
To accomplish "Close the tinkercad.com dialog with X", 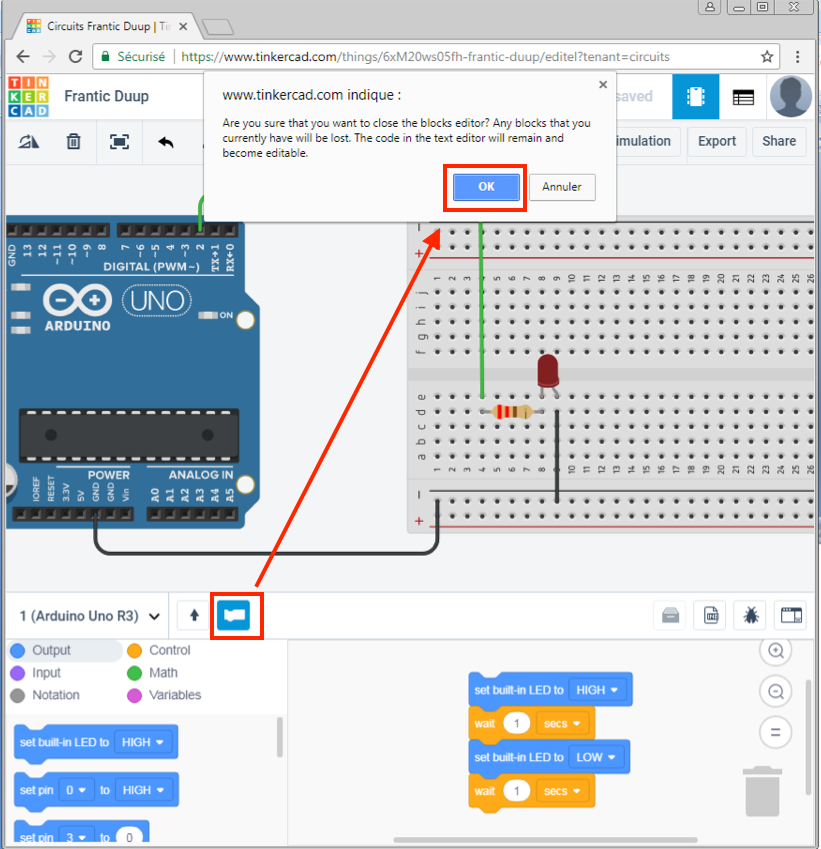I will tap(603, 84).
